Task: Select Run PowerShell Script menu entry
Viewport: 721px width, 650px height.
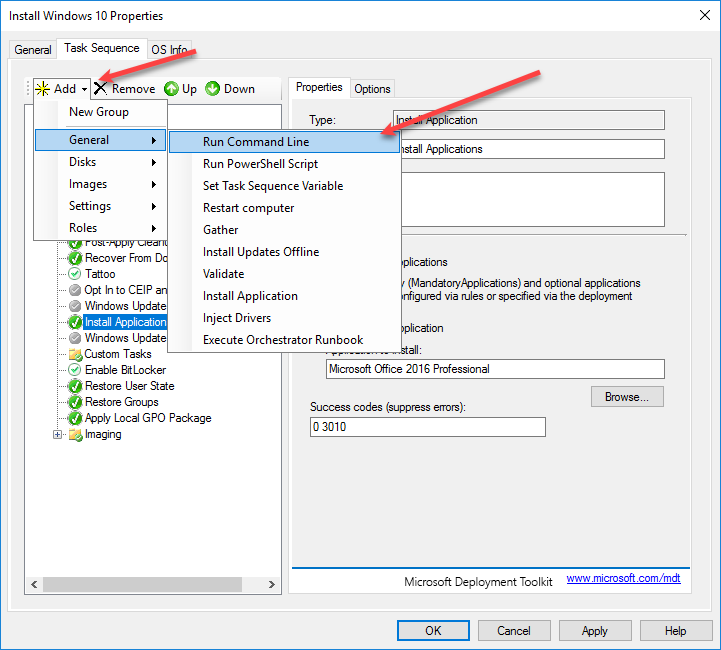Action: pyautogui.click(x=260, y=164)
